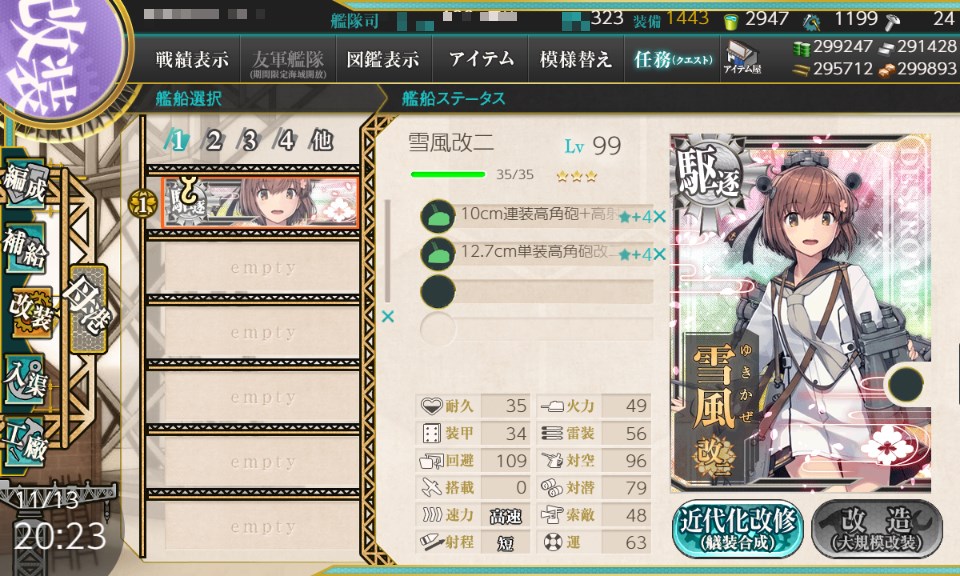960x576 pixels.
Task: Open the 任務 (クエスト) quest menu
Action: pos(673,59)
